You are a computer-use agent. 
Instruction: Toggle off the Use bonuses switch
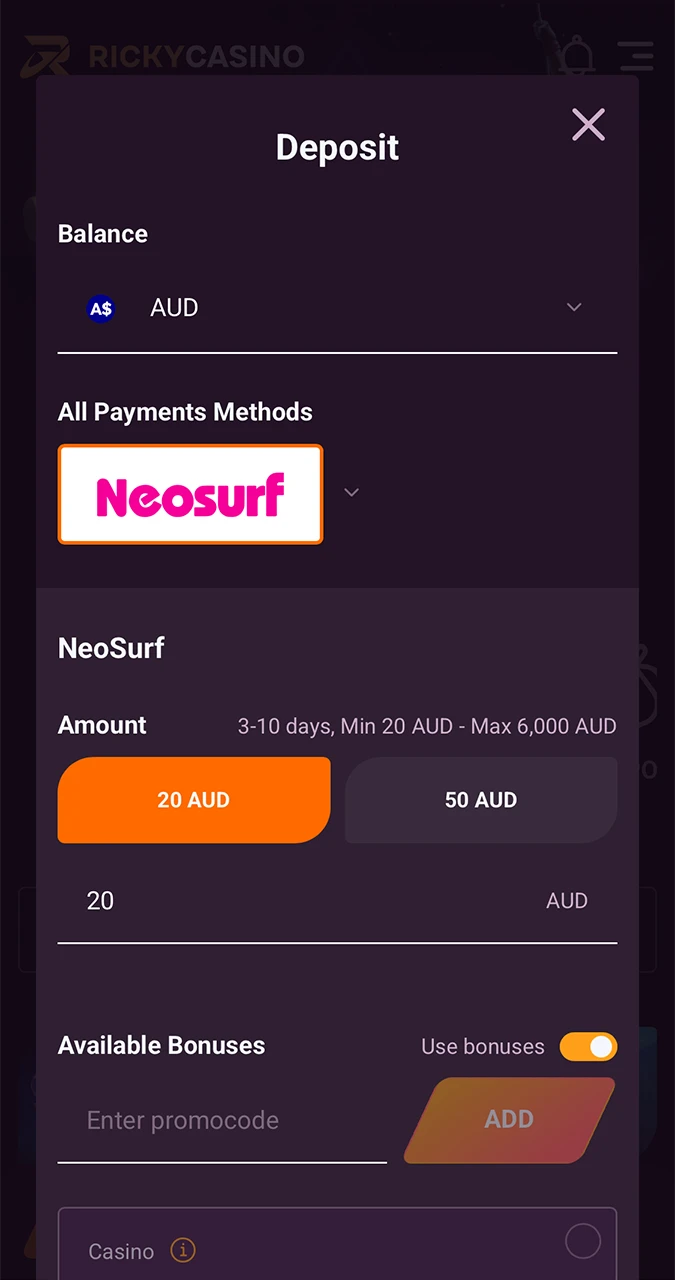coord(588,1046)
